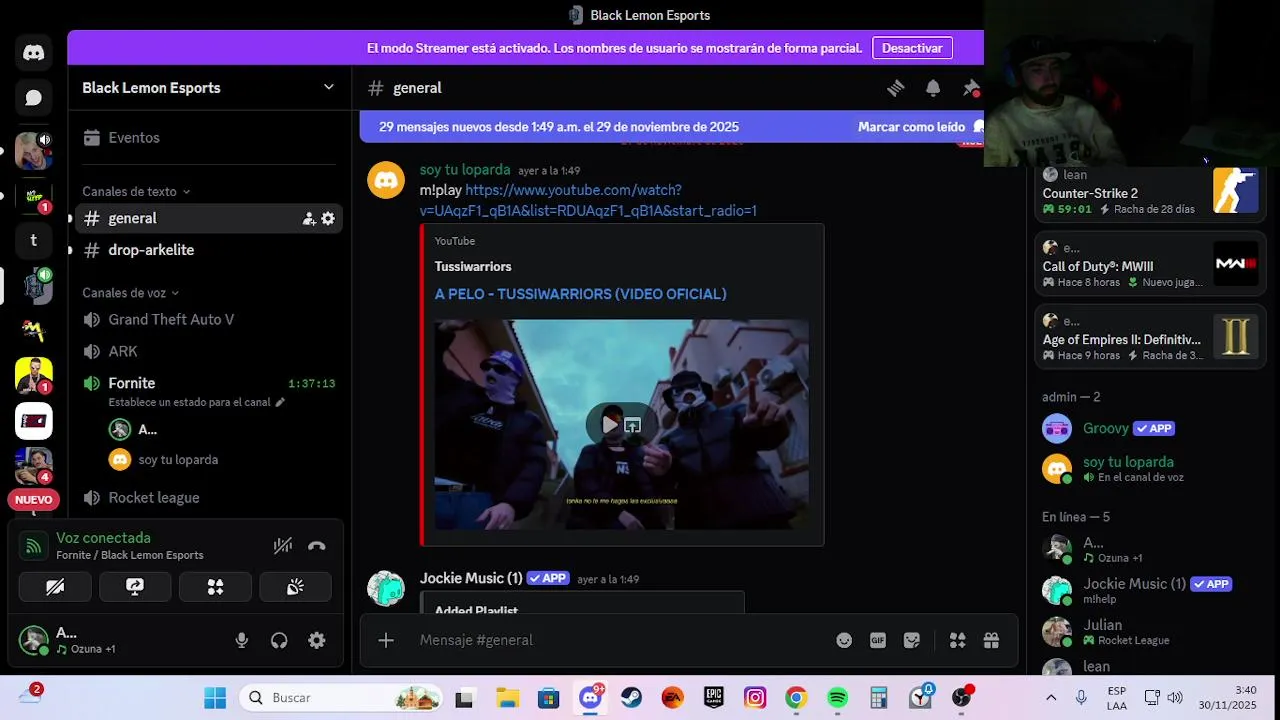Show hidden system tray icons chevron
The image size is (1280, 720).
(1051, 698)
